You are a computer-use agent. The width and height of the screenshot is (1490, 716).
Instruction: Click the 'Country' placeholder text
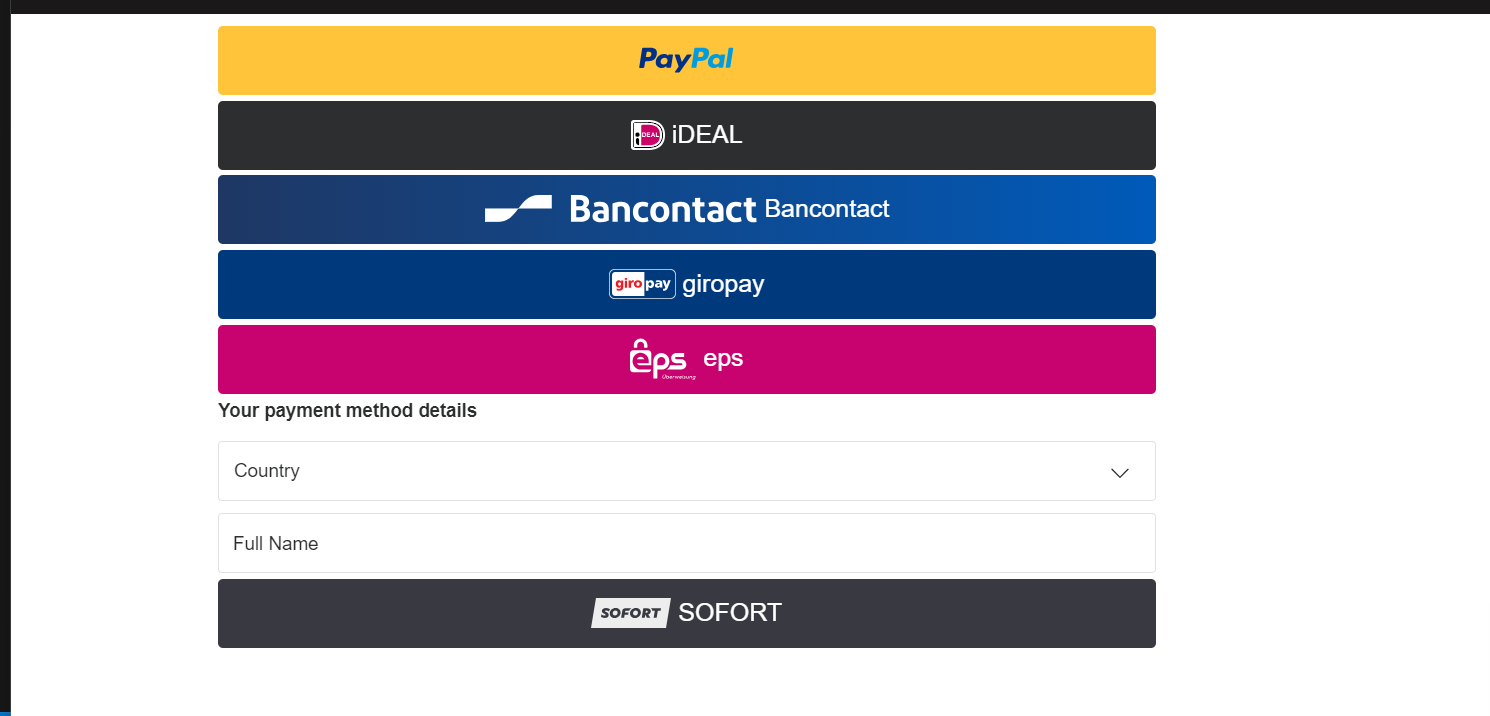(x=267, y=471)
